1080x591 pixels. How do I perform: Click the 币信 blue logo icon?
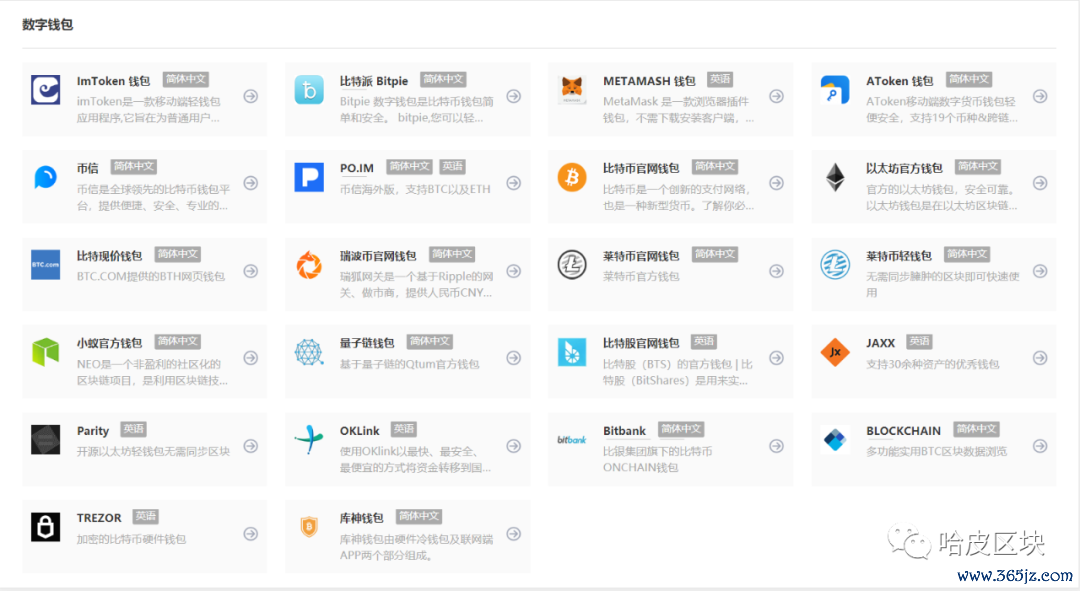coord(45,178)
